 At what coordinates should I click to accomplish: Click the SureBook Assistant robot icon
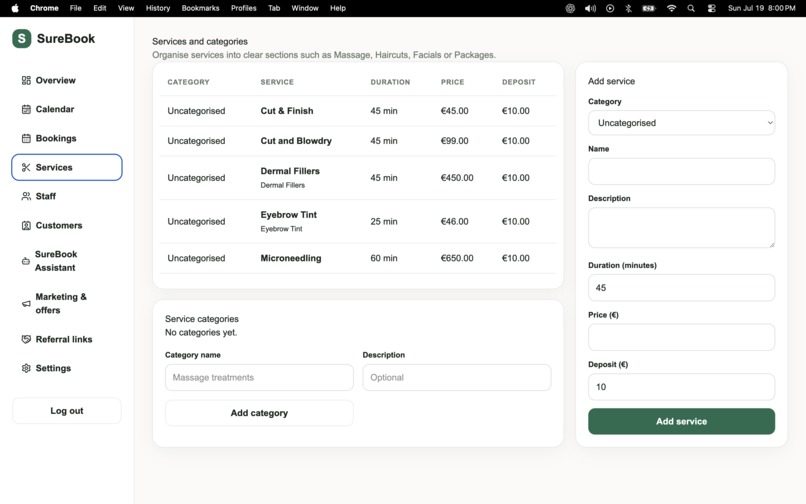pyautogui.click(x=26, y=261)
